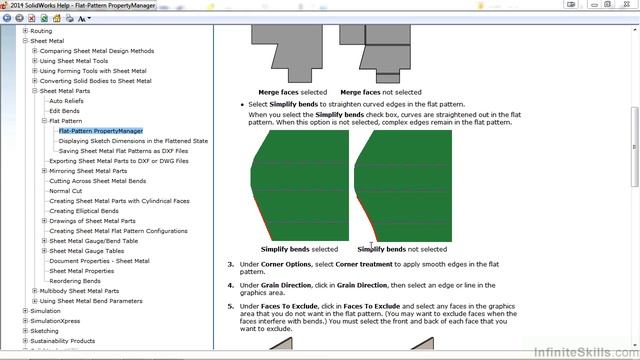
Task: Click the Routing tree label
Action: click(41, 31)
